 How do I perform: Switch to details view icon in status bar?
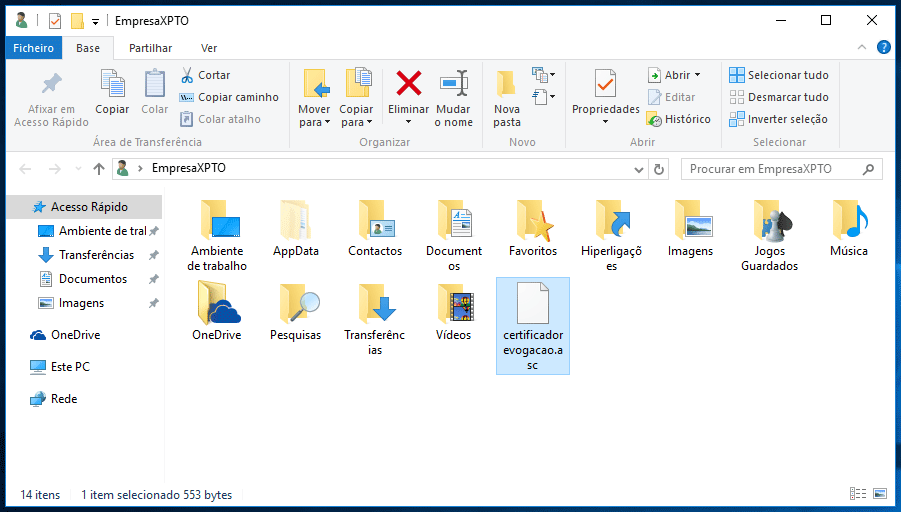pyautogui.click(x=858, y=494)
